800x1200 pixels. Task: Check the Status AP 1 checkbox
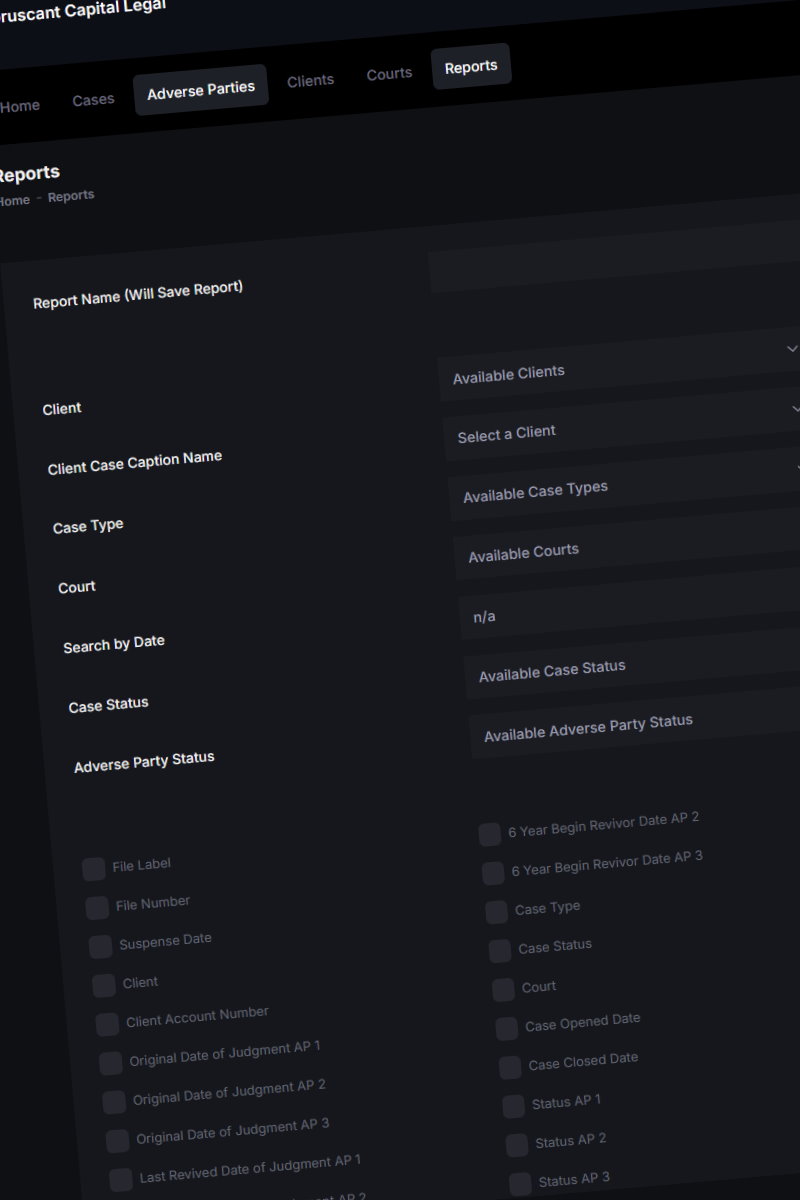click(x=513, y=1106)
